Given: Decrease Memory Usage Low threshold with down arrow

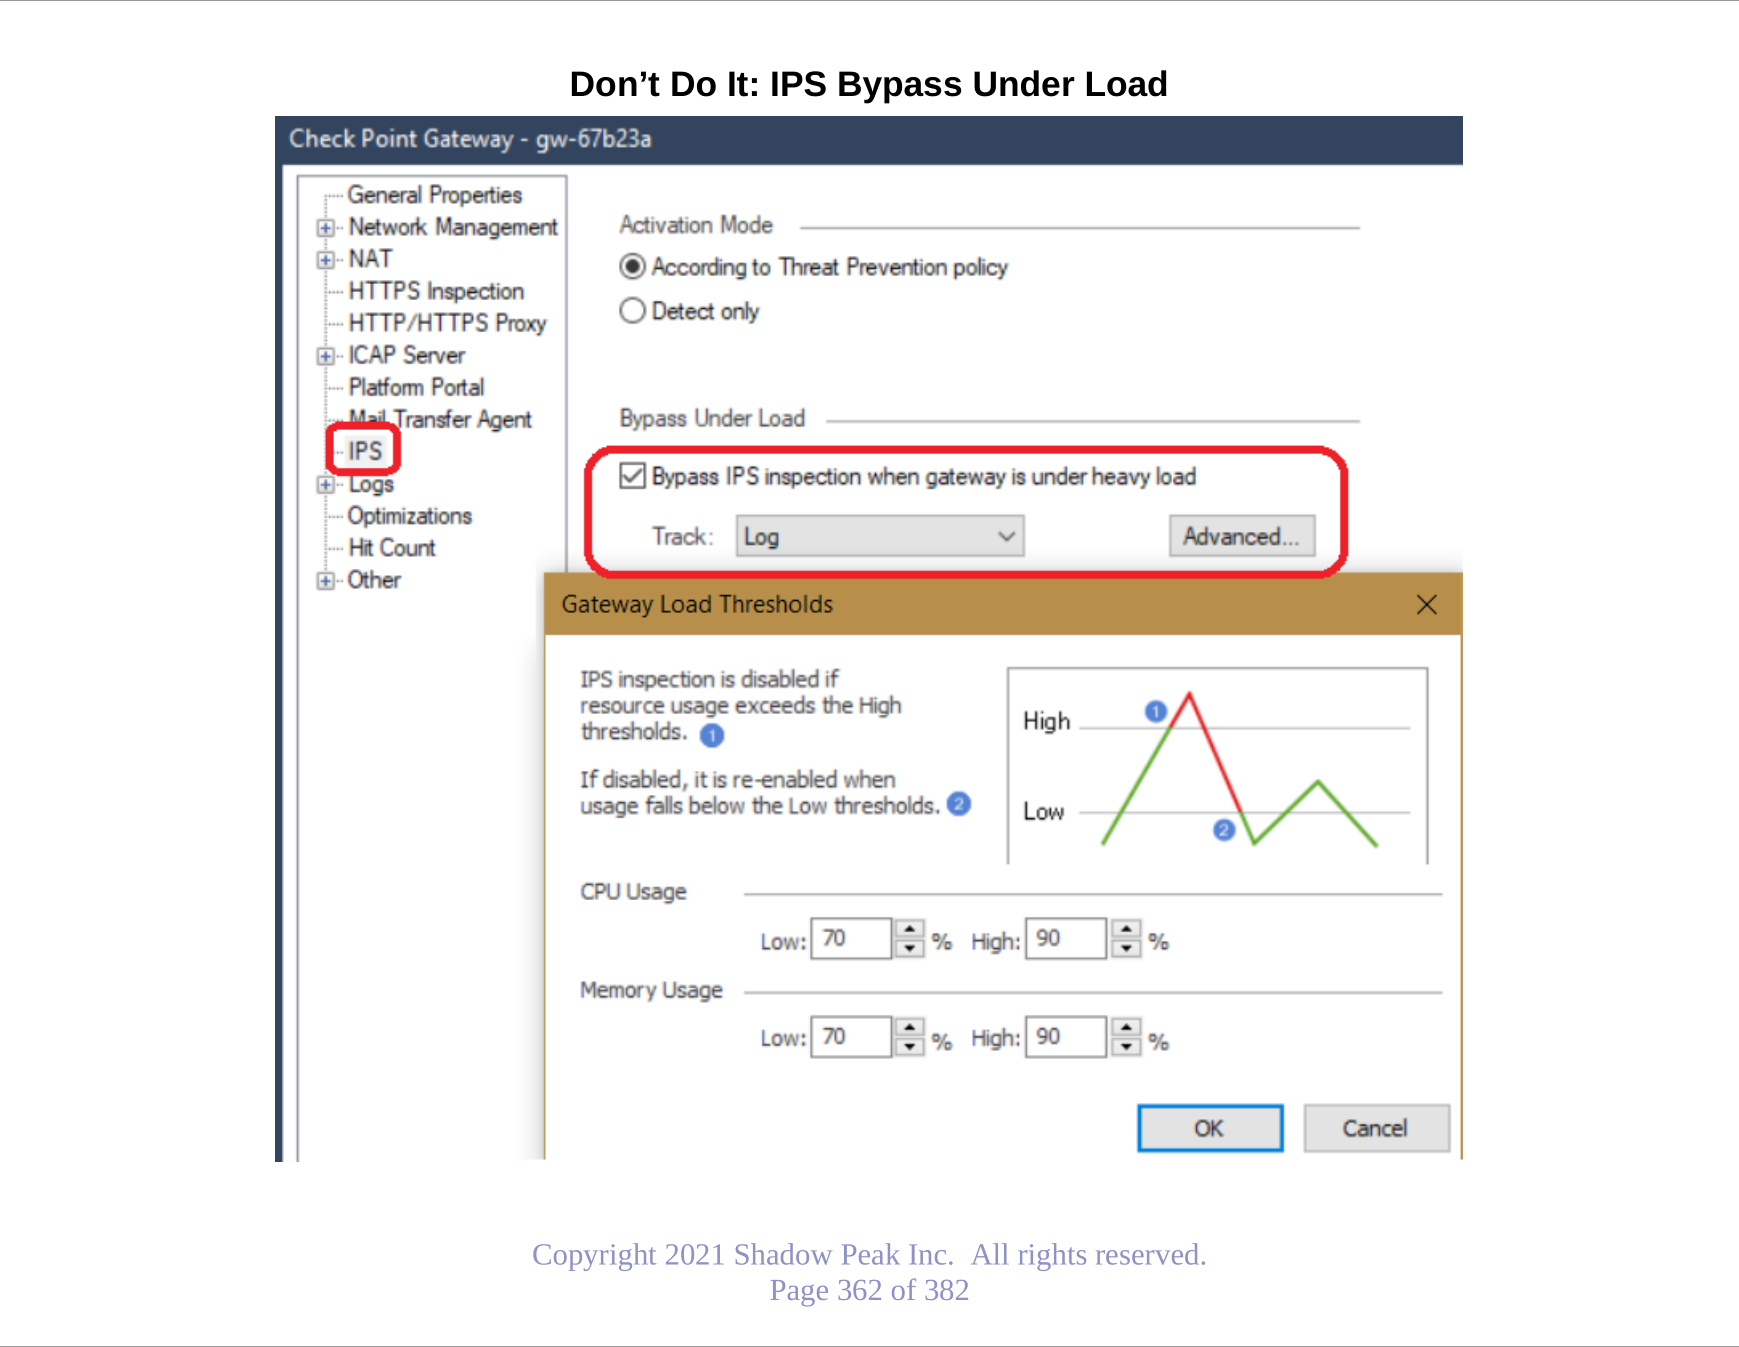Looking at the screenshot, I should (909, 1047).
